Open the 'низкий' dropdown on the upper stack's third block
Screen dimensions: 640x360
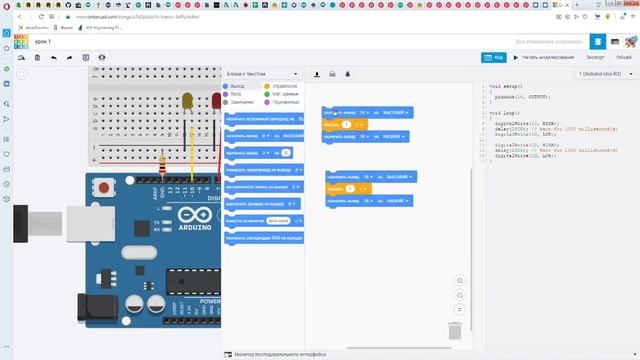point(393,137)
